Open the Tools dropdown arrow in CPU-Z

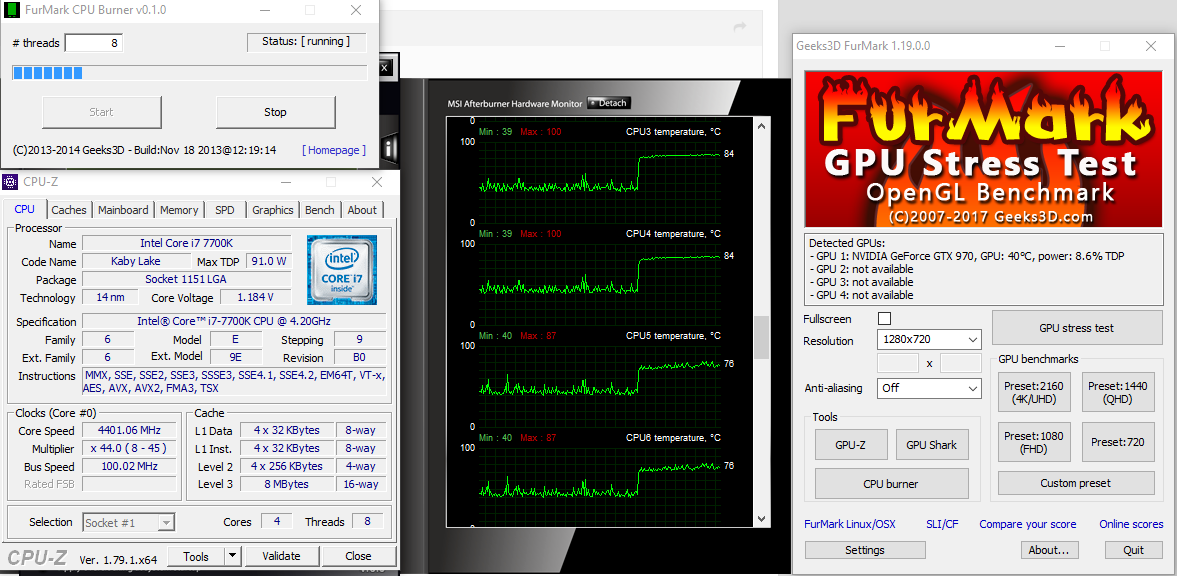(233, 556)
